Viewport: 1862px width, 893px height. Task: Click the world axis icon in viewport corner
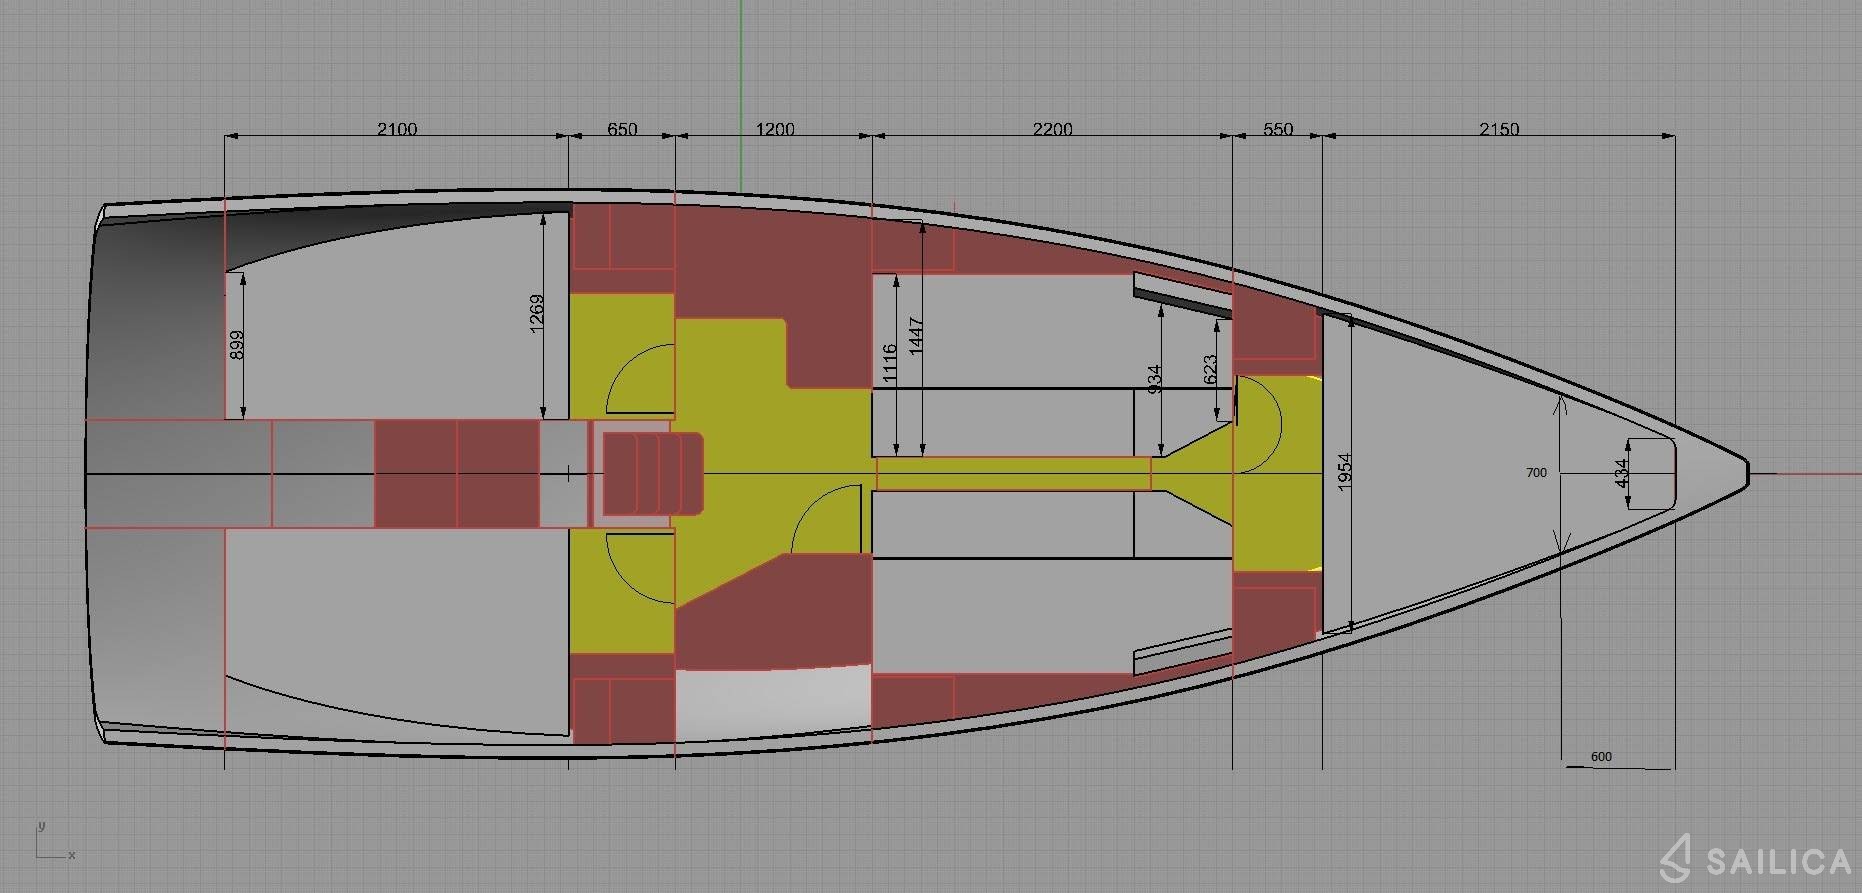(x=55, y=841)
